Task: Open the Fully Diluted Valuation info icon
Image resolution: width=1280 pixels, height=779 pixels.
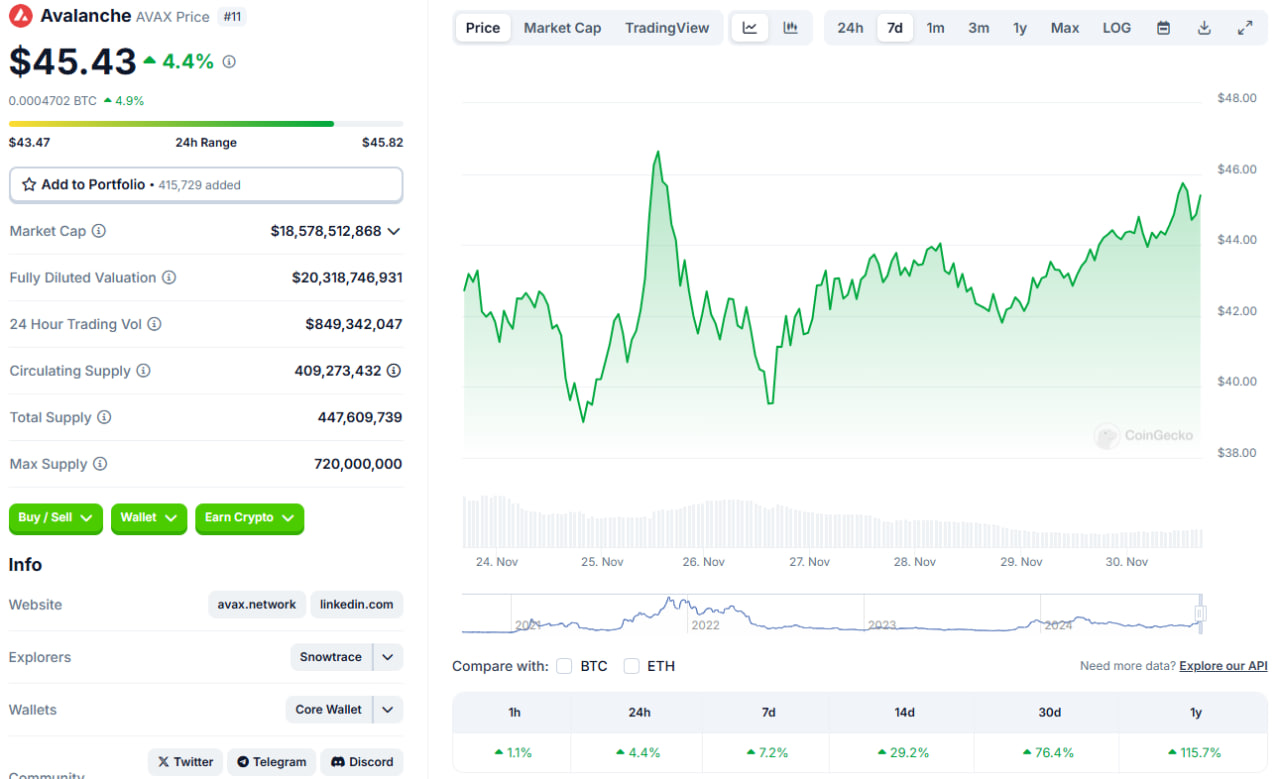Action: tap(169, 277)
